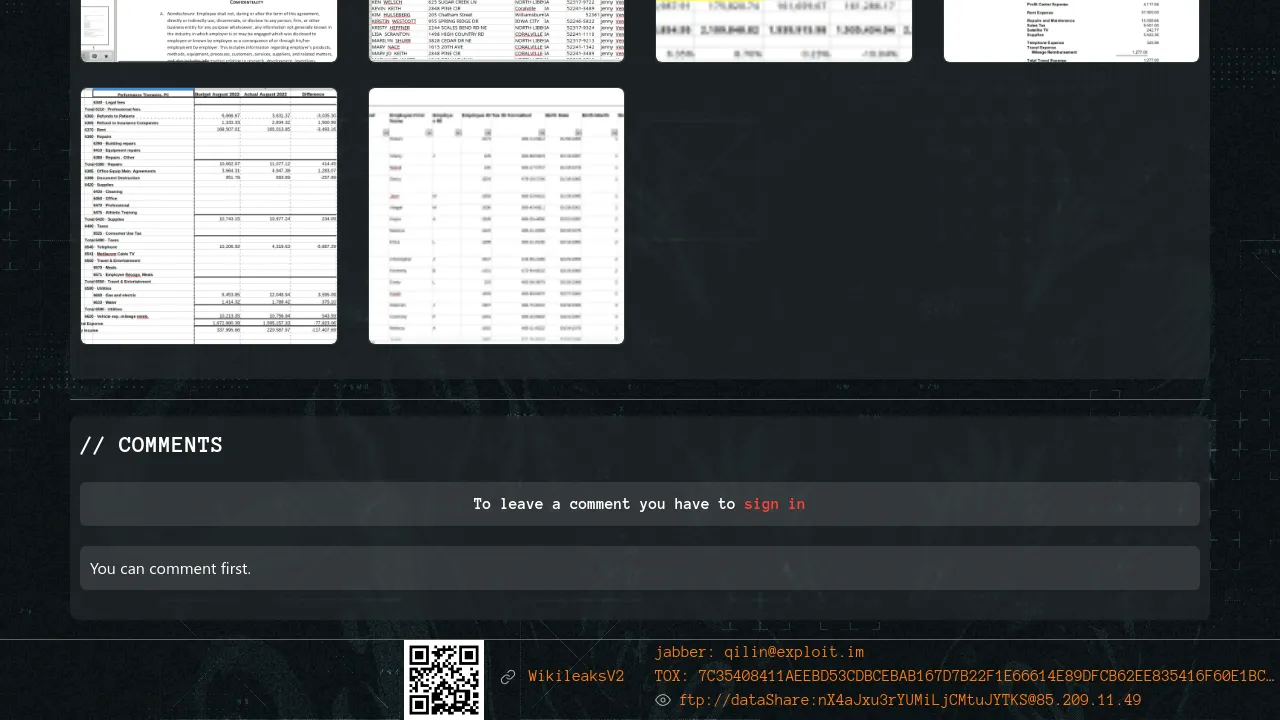Open the expense summary thumbnail at top right

point(1071,30)
